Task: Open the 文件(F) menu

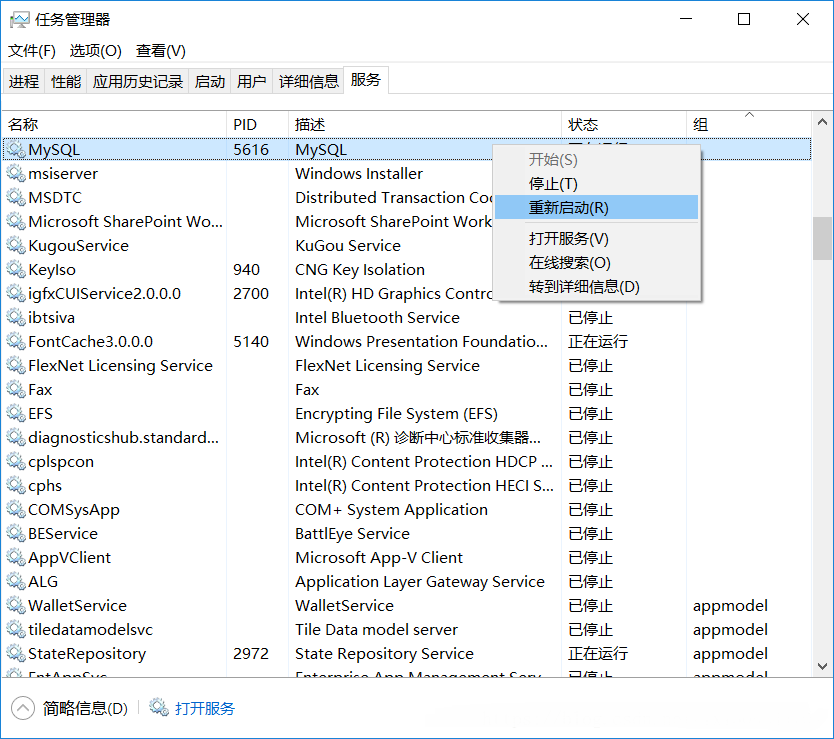Action: [32, 51]
